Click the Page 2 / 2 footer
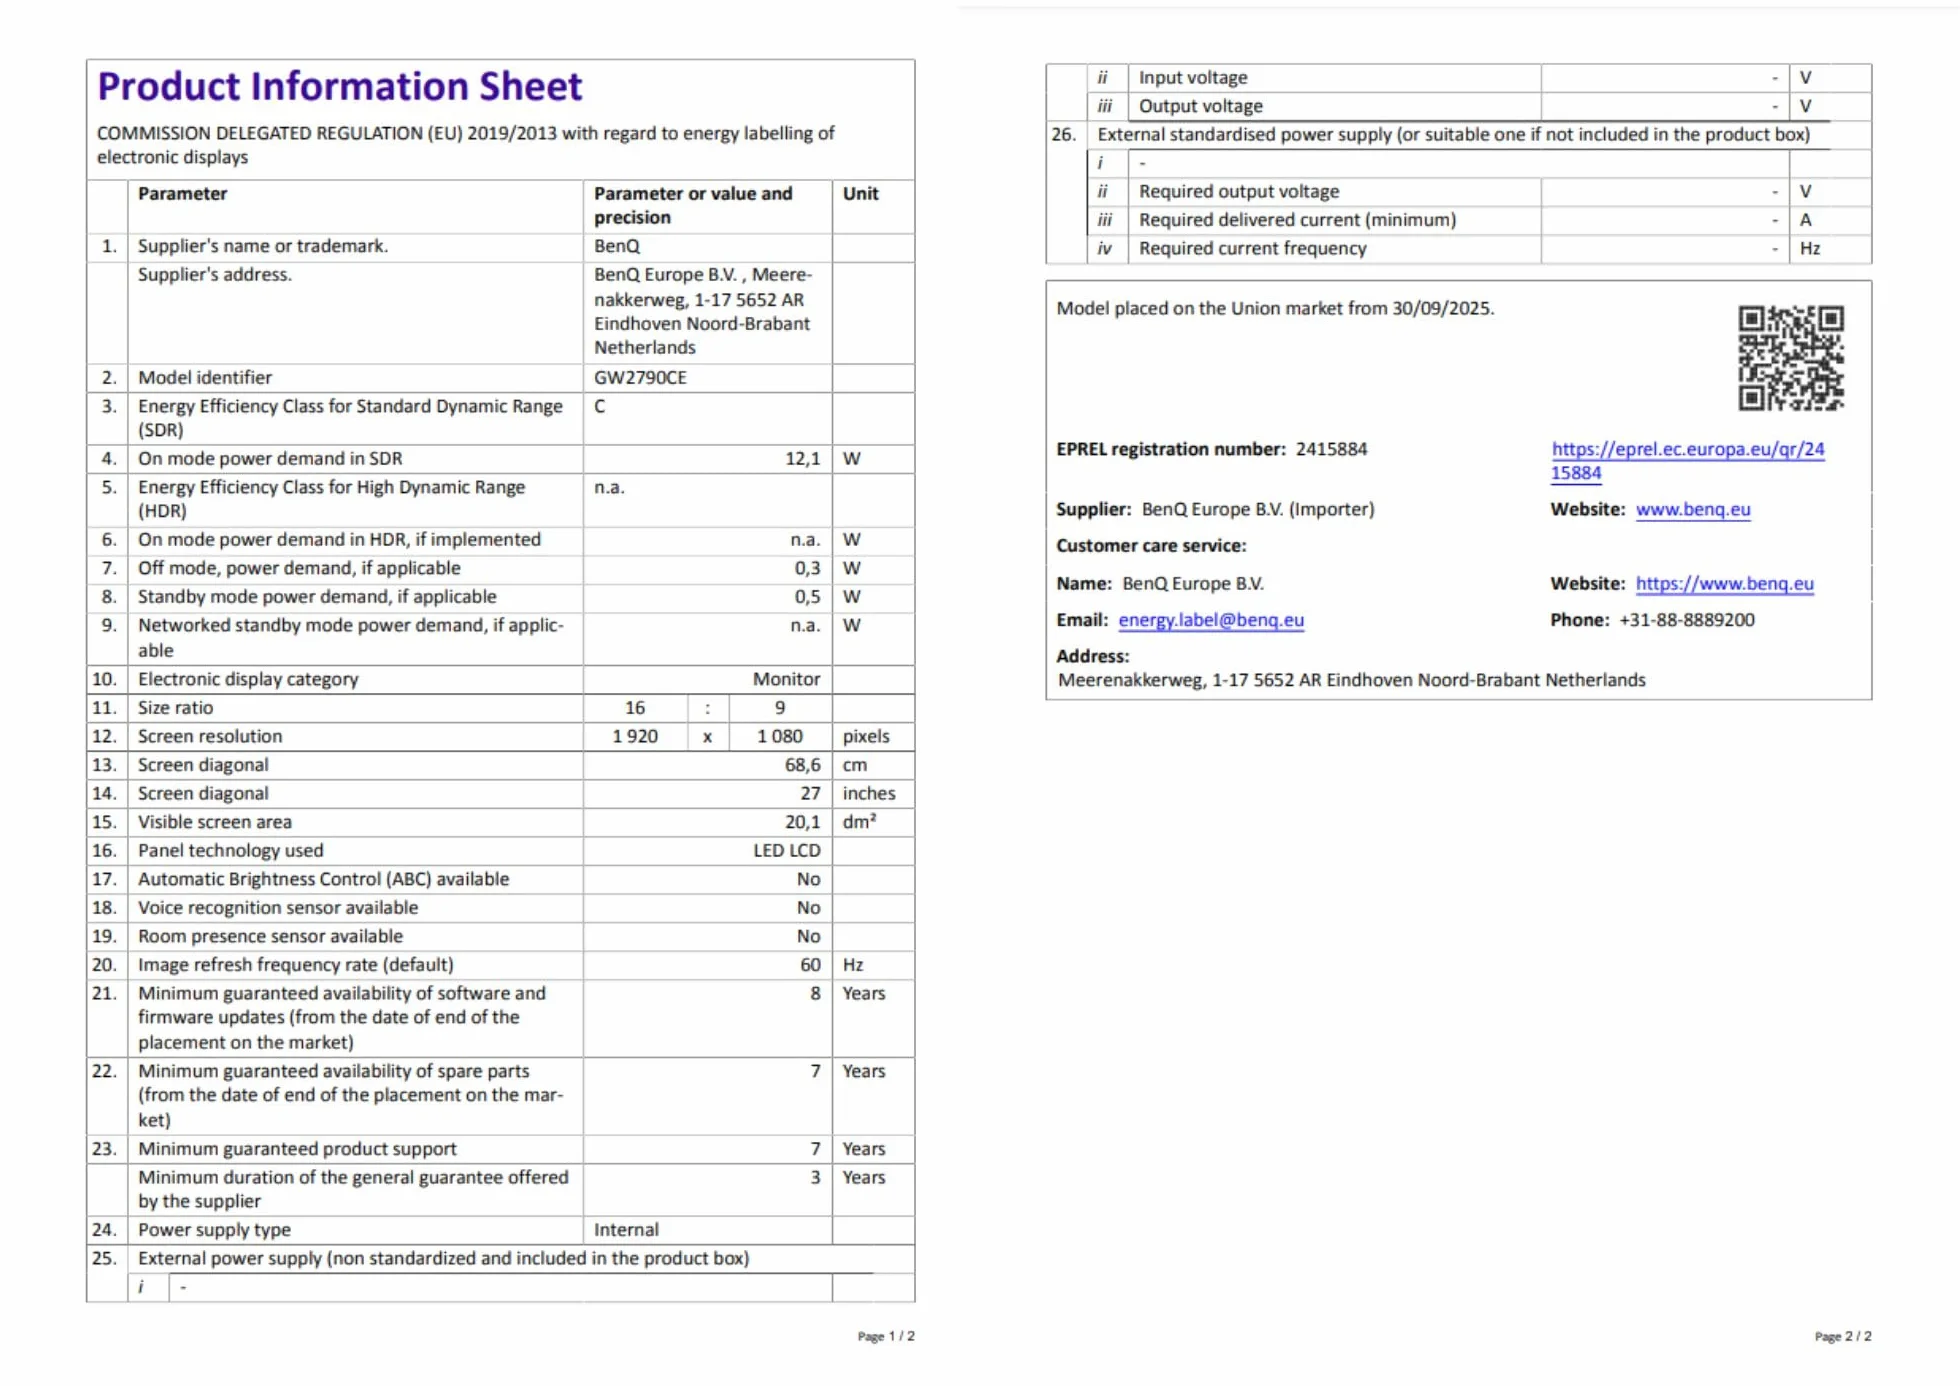The height and width of the screenshot is (1386, 1960). point(1843,1336)
